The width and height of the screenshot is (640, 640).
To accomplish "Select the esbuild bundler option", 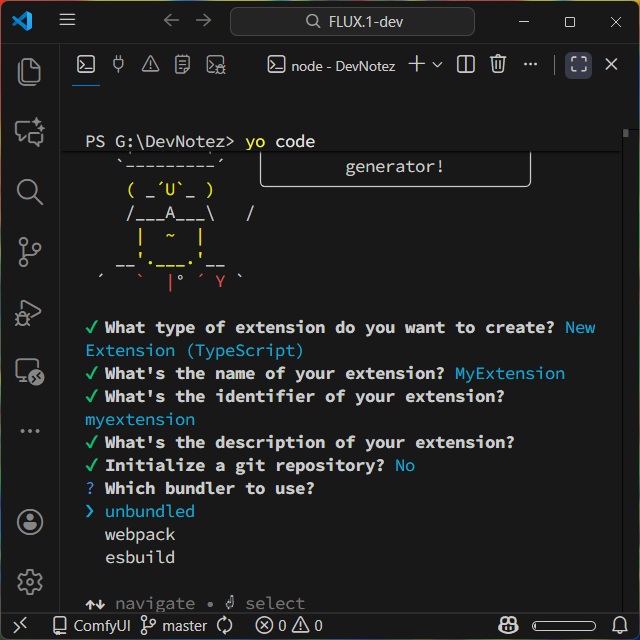I will (140, 557).
